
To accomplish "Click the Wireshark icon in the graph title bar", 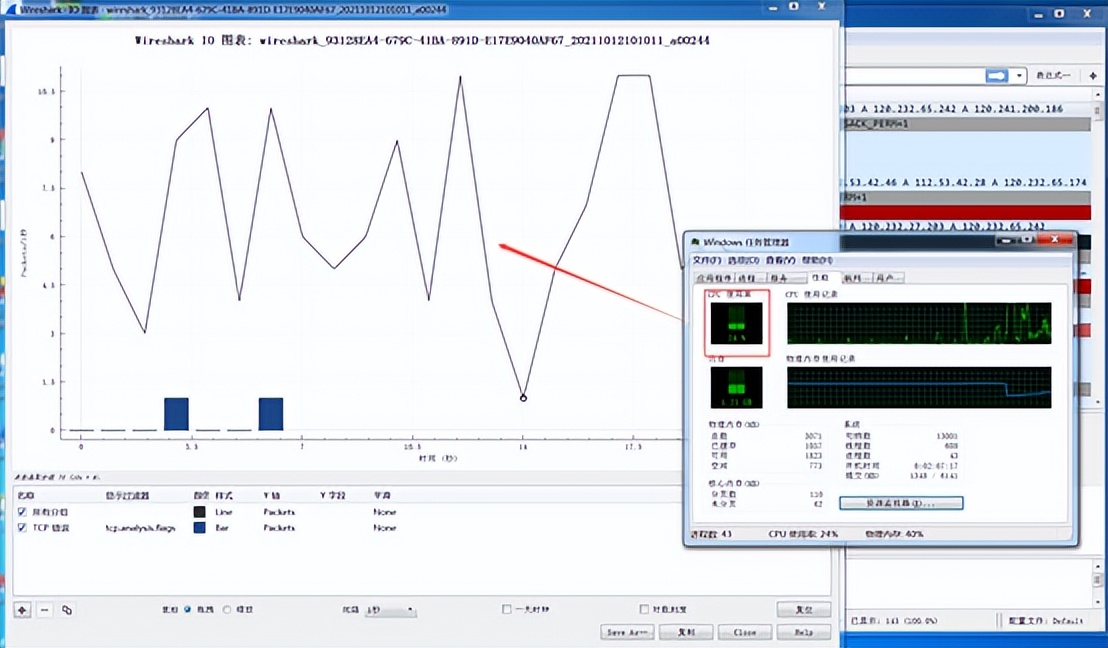I will pos(10,9).
